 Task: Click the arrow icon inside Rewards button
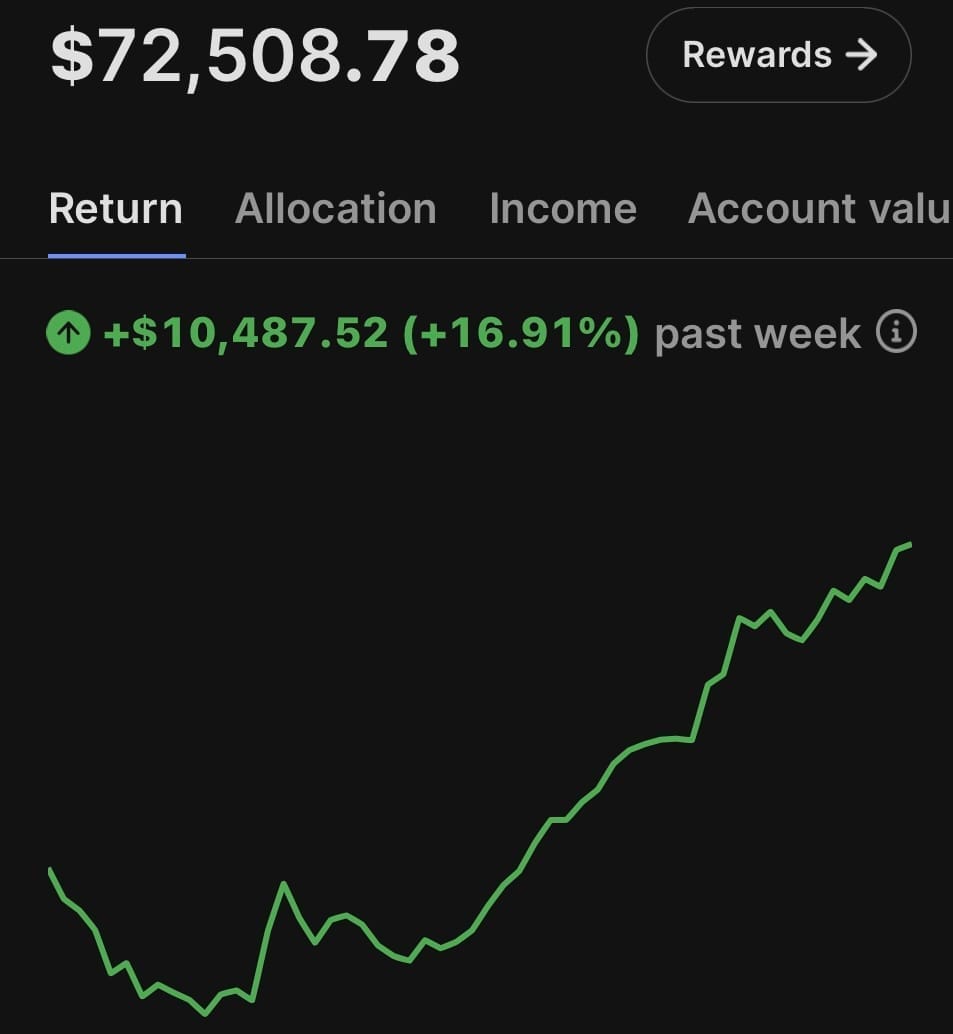pos(860,55)
